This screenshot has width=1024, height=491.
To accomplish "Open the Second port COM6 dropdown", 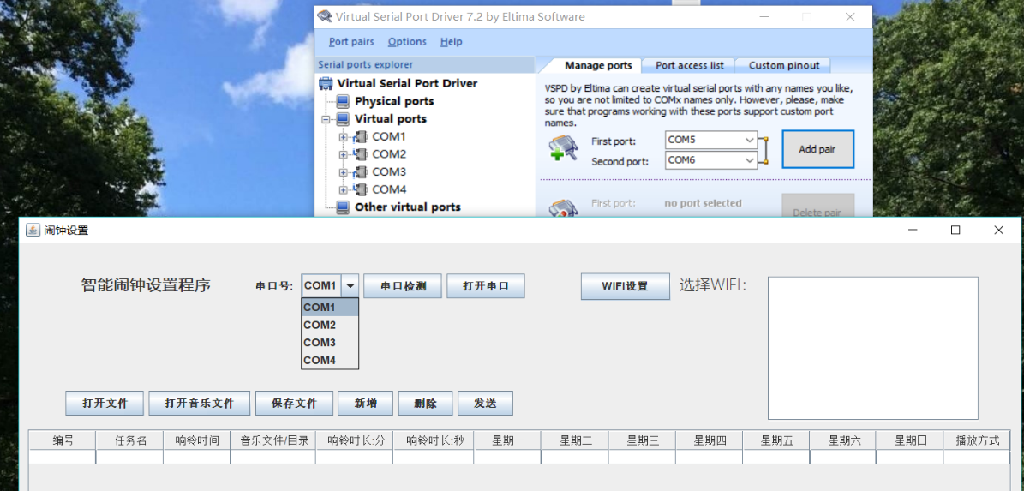I will click(x=749, y=160).
